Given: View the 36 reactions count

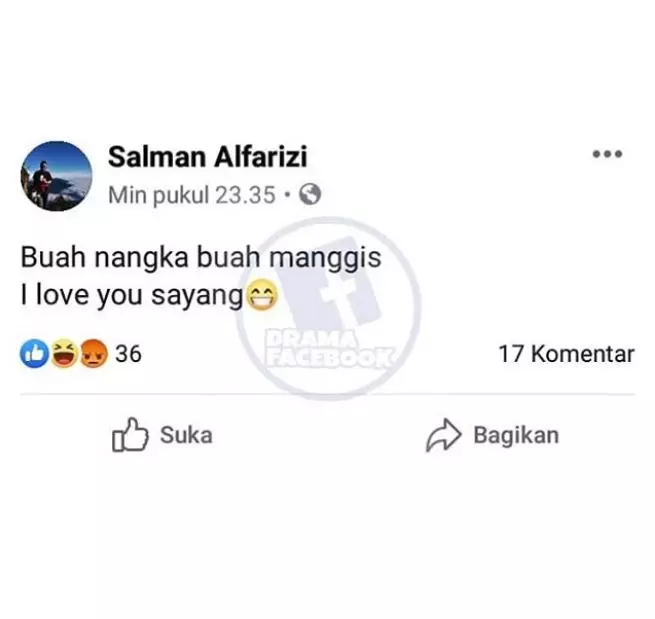Looking at the screenshot, I should click(x=128, y=354).
